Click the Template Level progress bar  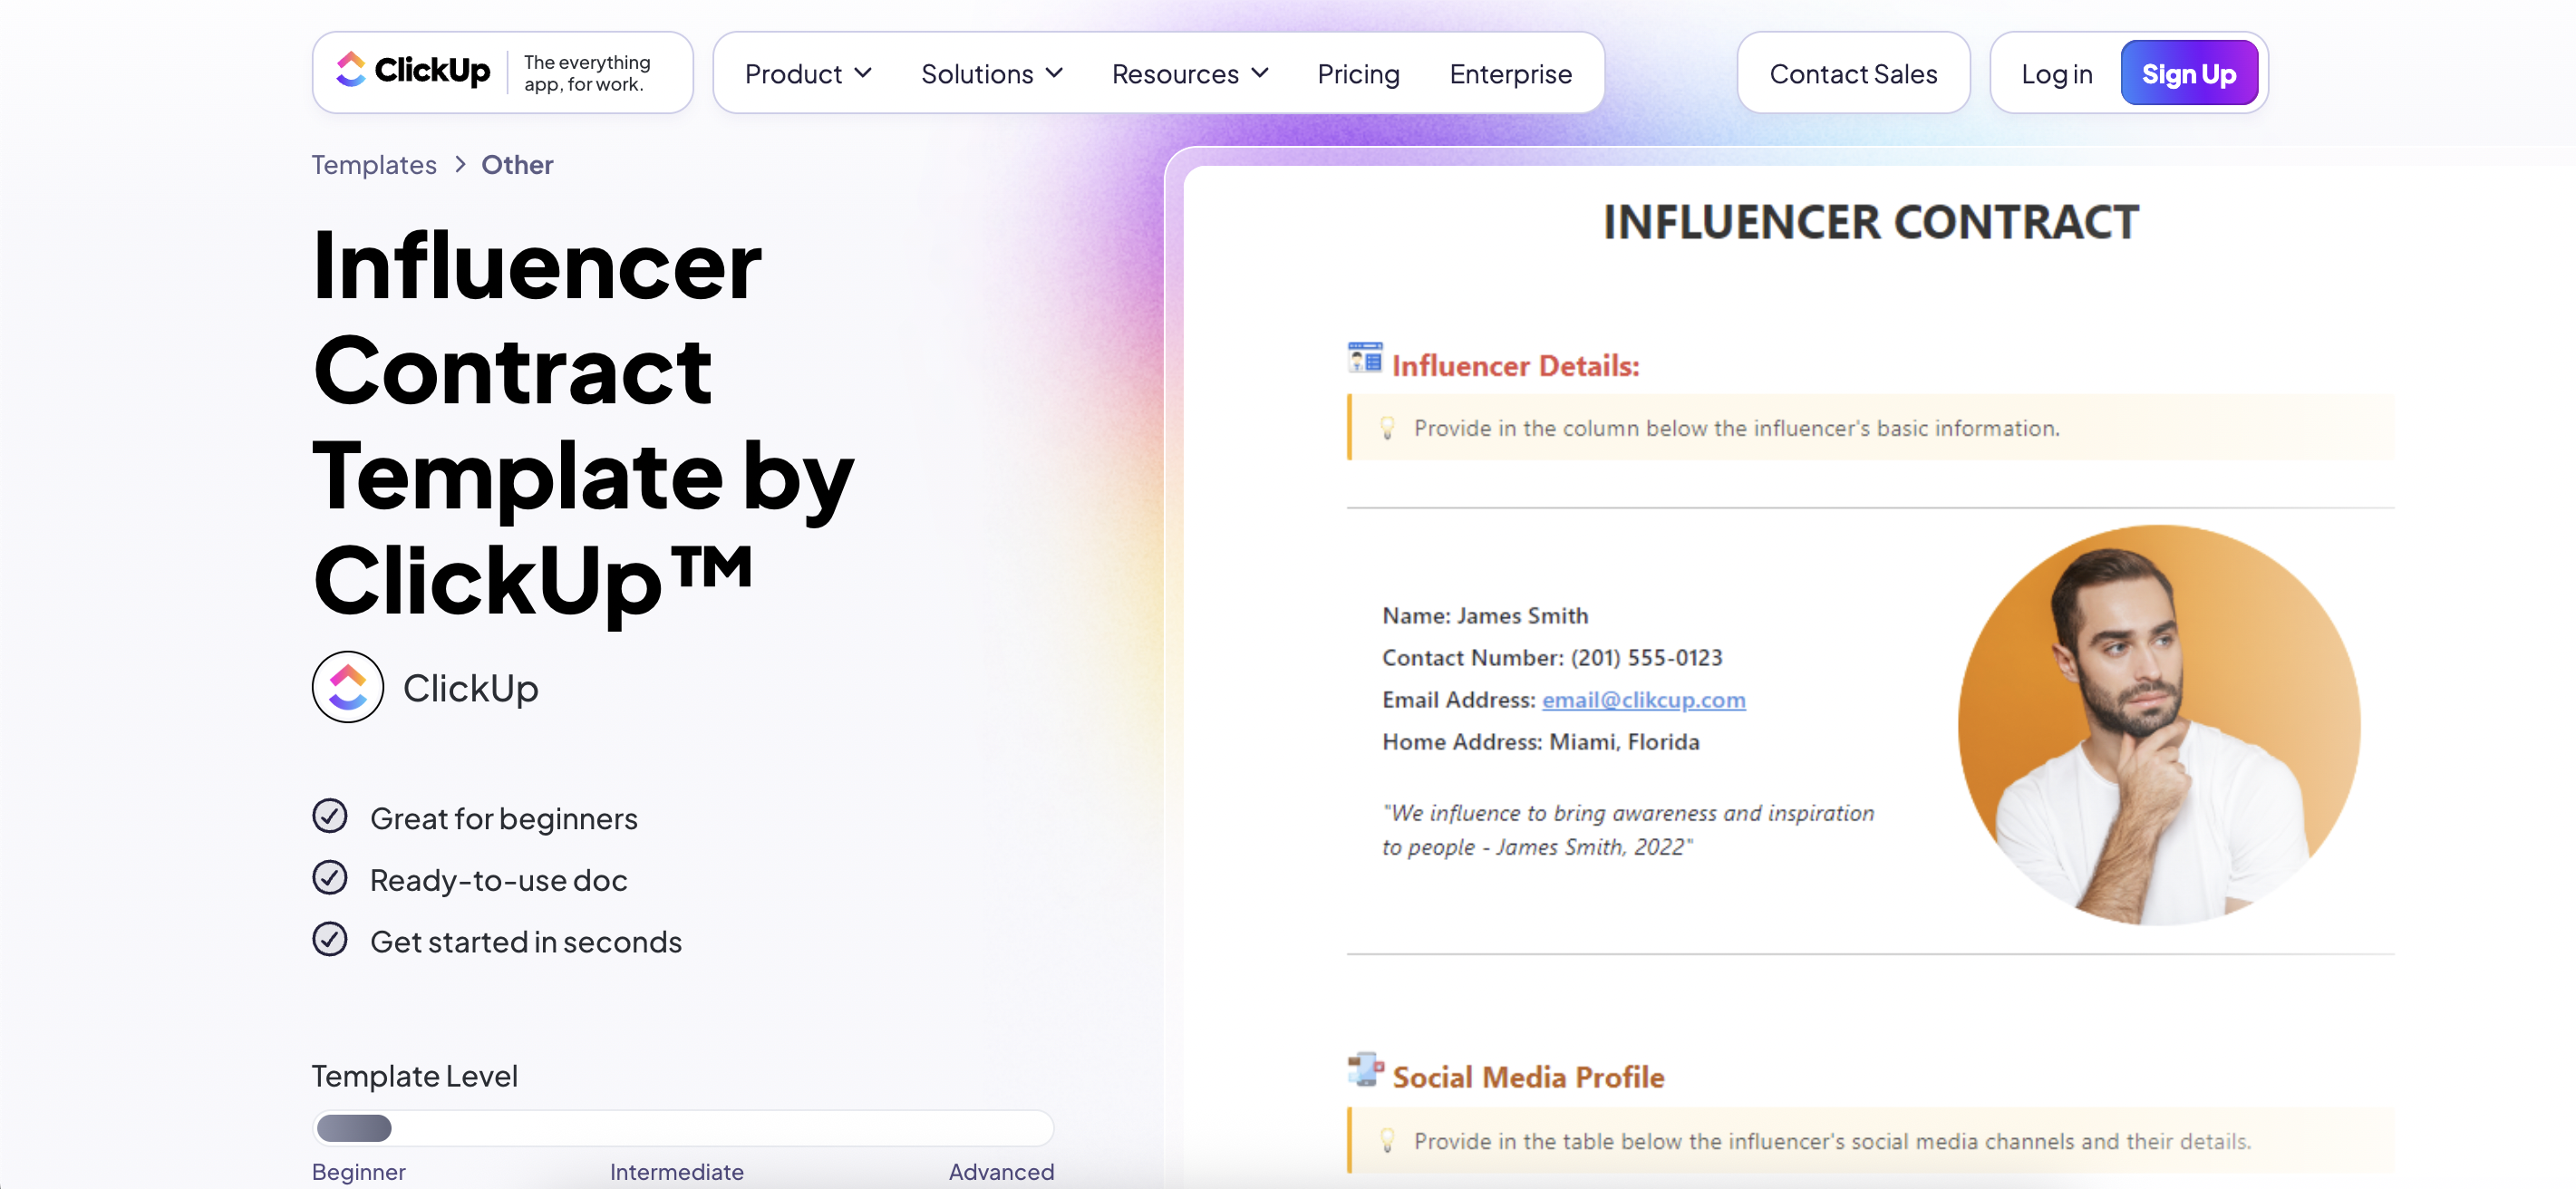[x=682, y=1128]
